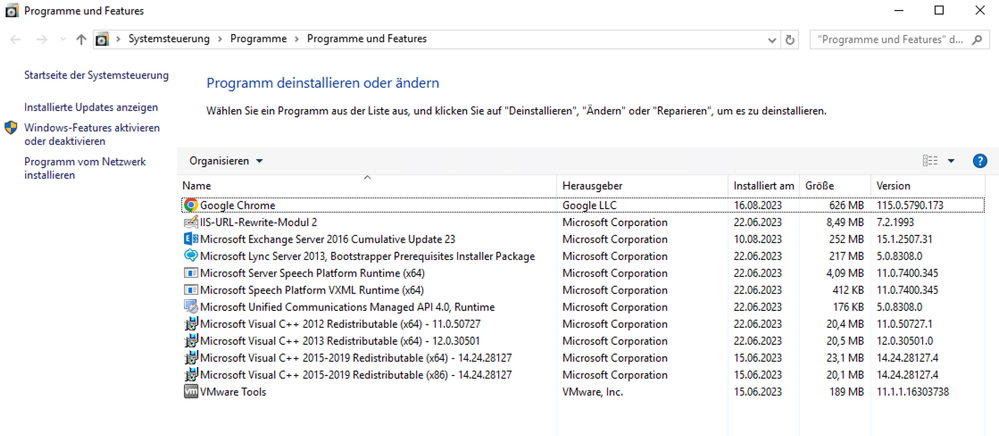Open Startseite der Systemsteuerung link

tap(96, 75)
